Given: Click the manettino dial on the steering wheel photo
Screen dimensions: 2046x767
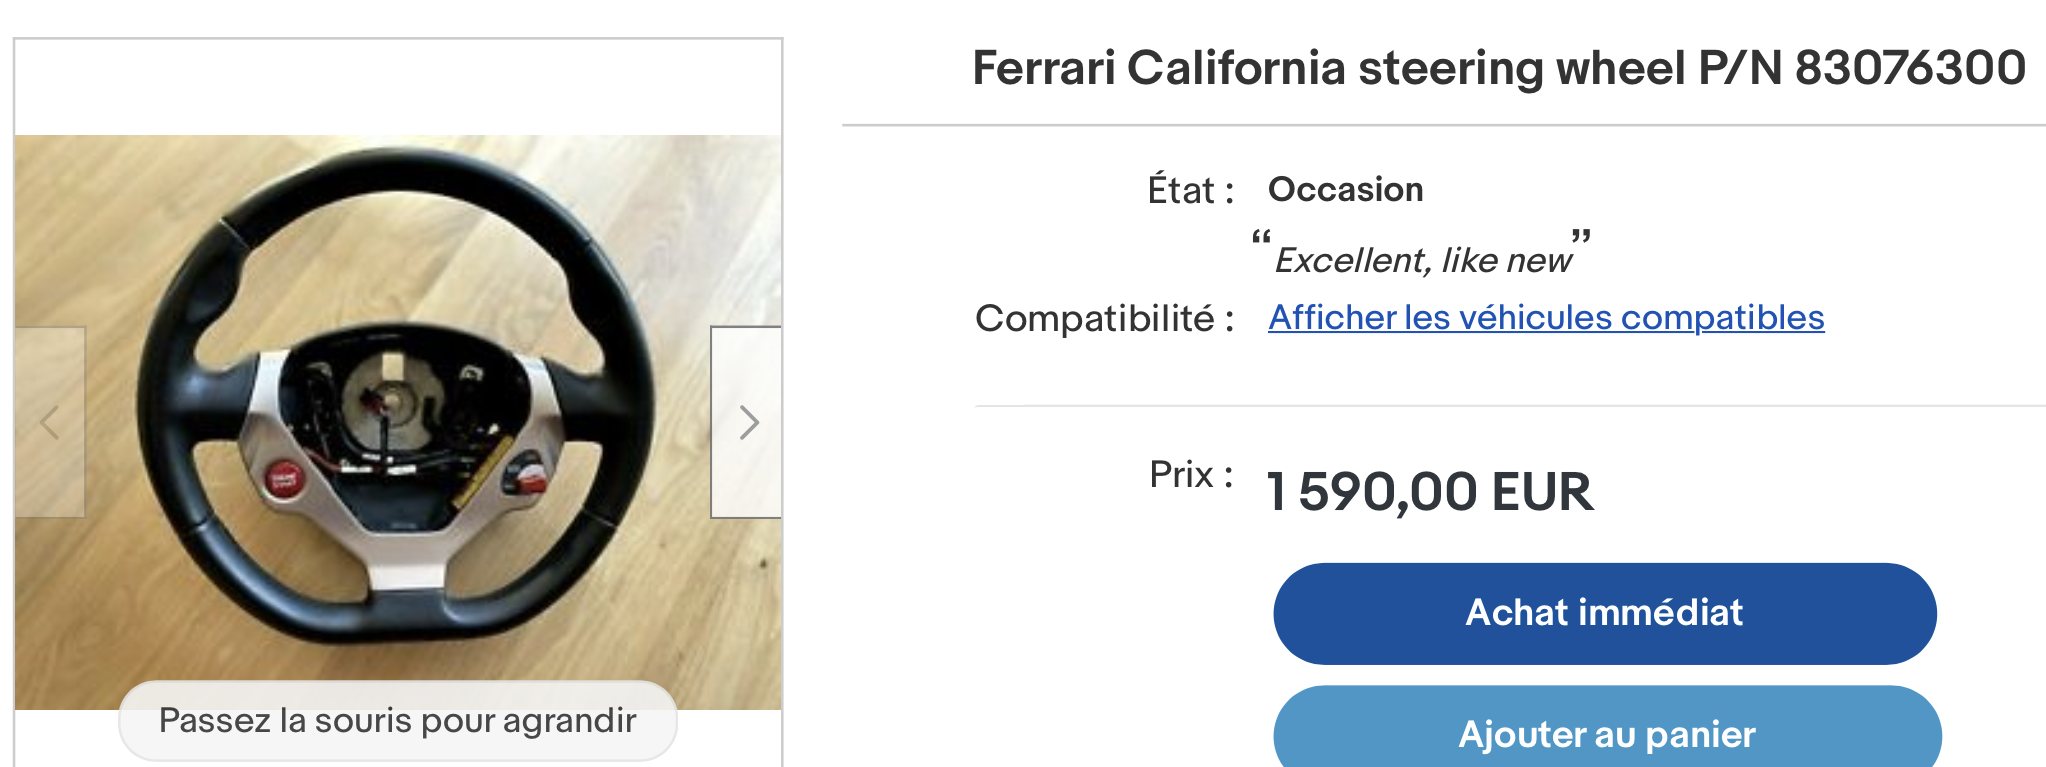Looking at the screenshot, I should [524, 474].
